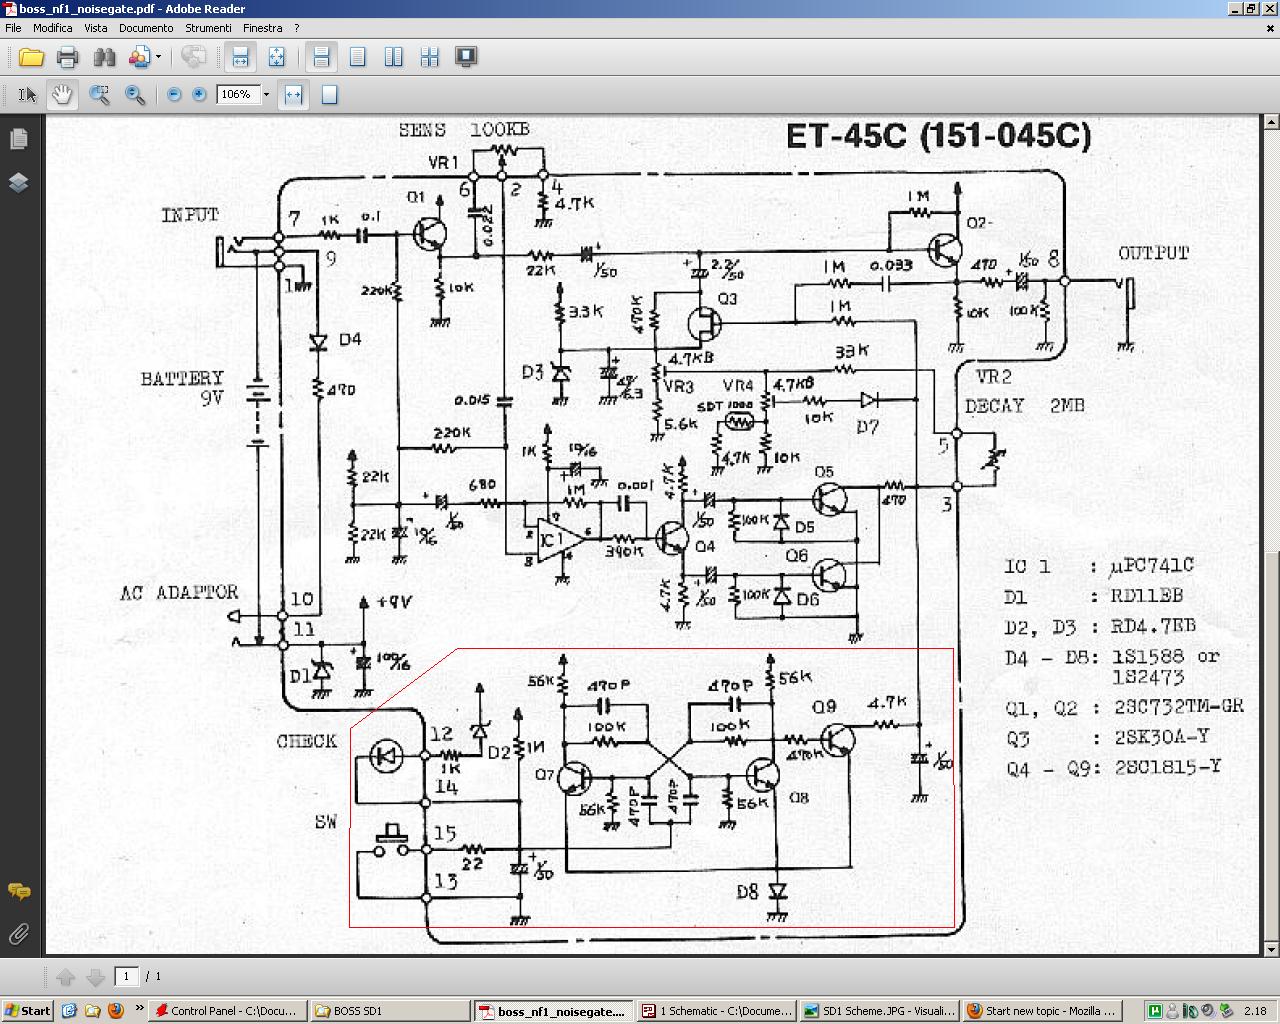Expand the collaboration icon dropdown arrow
1280x1024 pixels.
pyautogui.click(x=158, y=57)
